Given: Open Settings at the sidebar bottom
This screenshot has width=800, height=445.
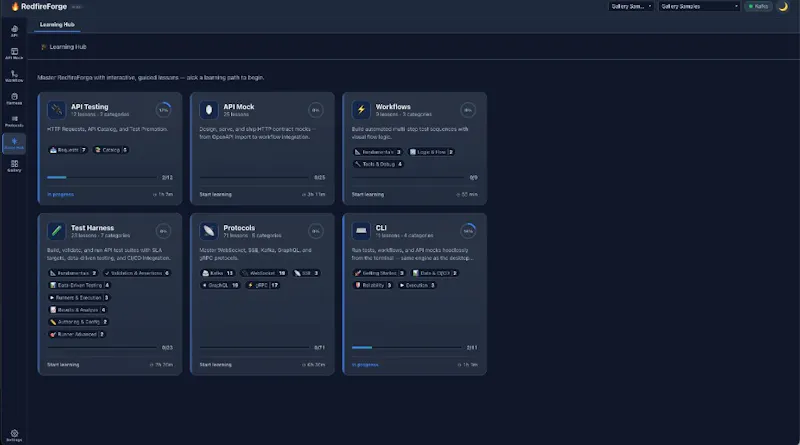Looking at the screenshot, I should click(14, 435).
